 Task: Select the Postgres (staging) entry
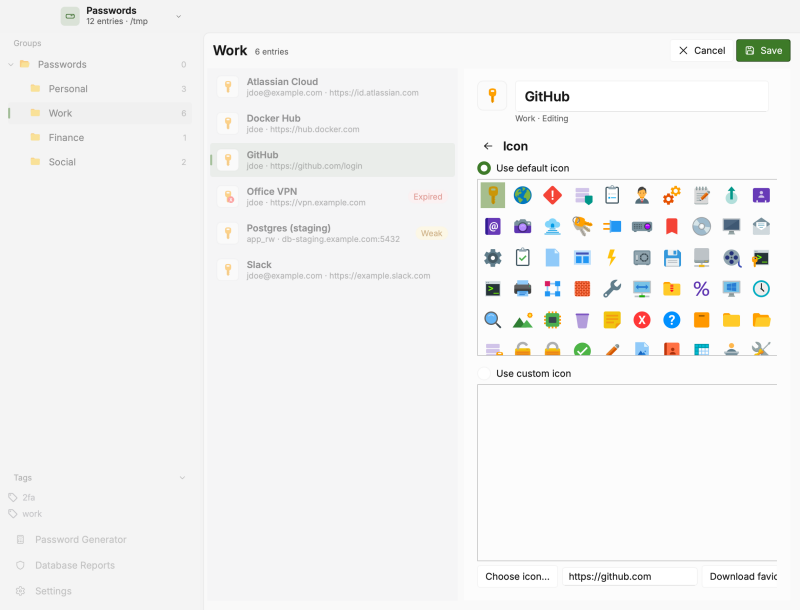(333, 233)
